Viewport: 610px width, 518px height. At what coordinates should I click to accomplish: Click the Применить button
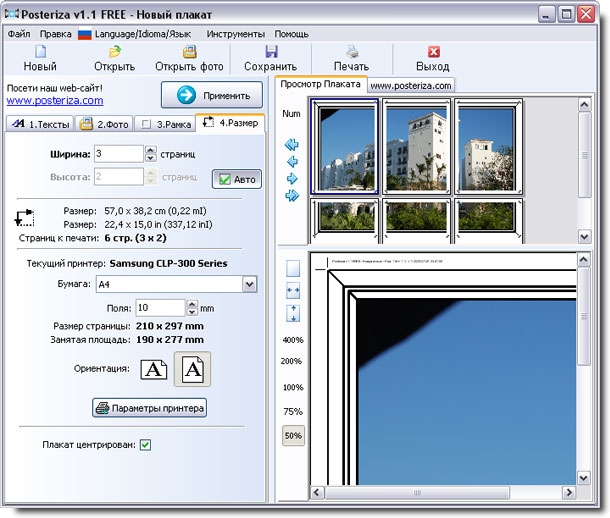pyautogui.click(x=212, y=95)
